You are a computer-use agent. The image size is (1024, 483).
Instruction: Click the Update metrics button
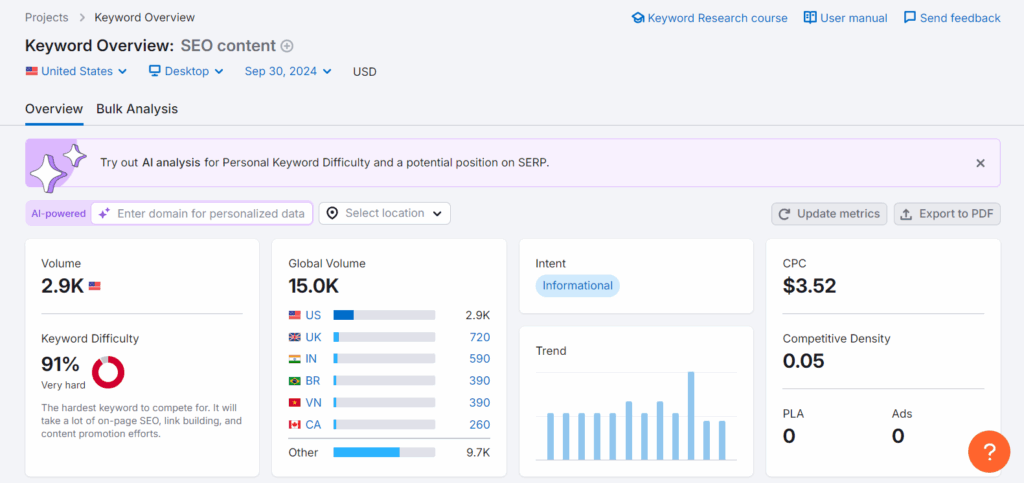pyautogui.click(x=829, y=213)
